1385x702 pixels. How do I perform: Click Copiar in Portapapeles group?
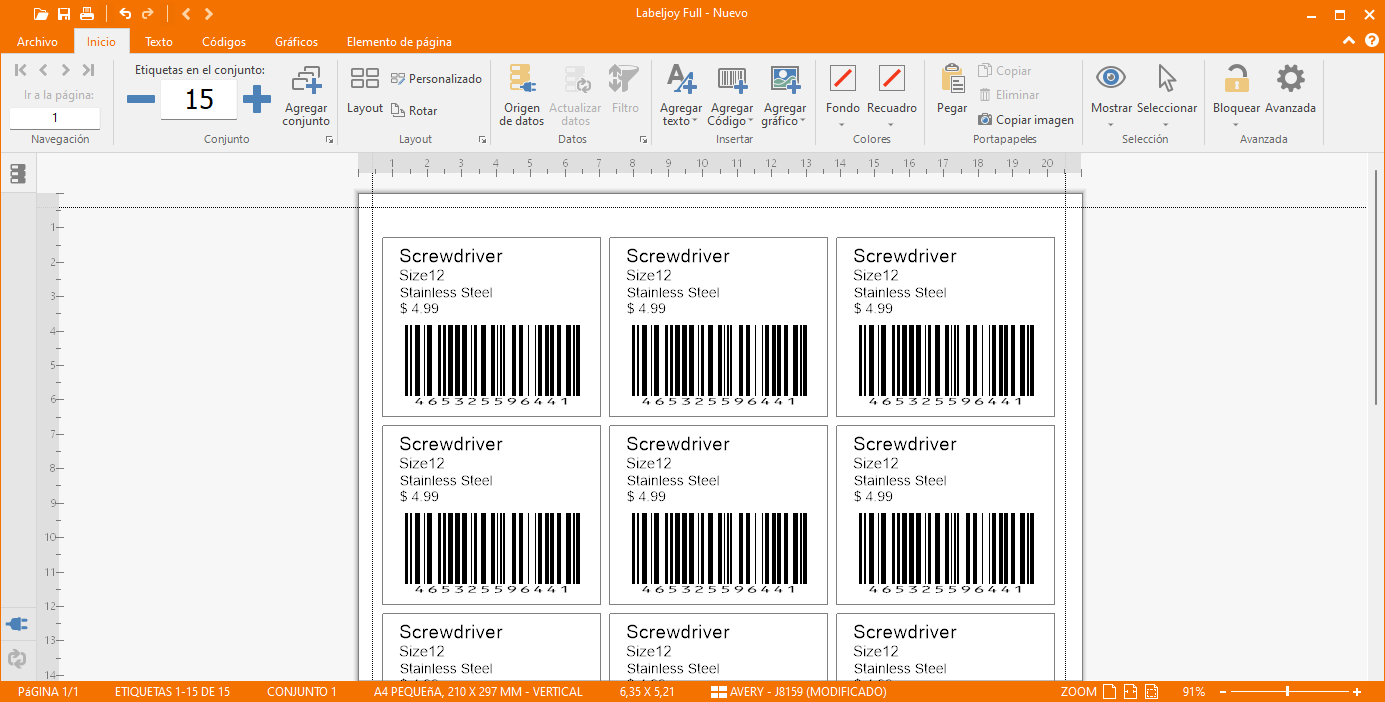[1004, 71]
